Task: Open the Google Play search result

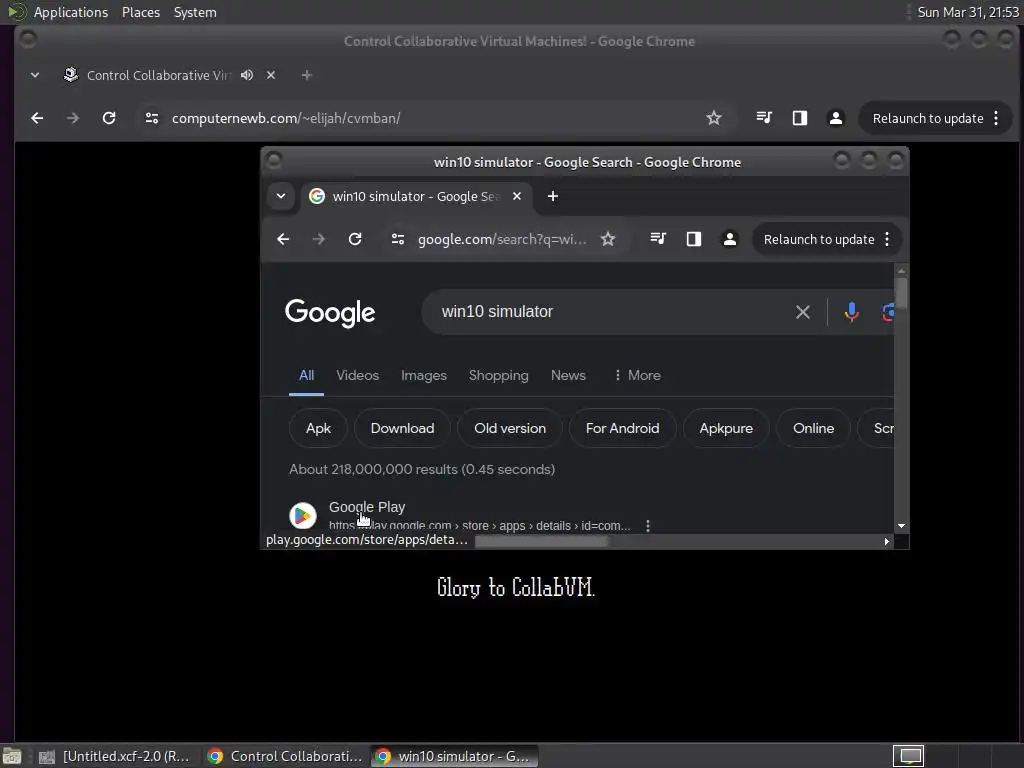Action: point(367,507)
